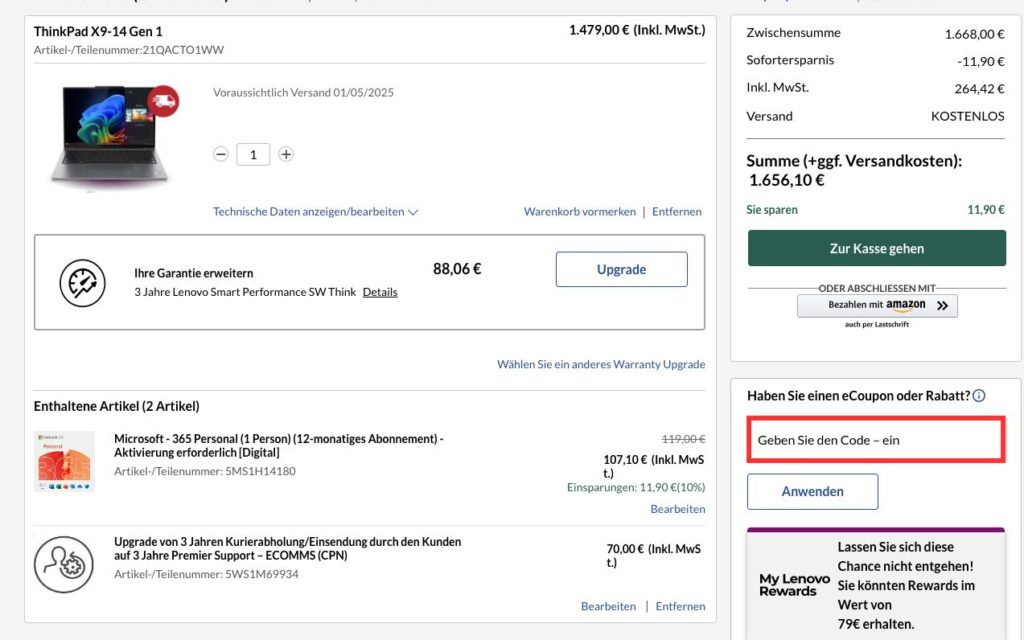
Task: Click the Premier Support service icon
Action: pyautogui.click(x=63, y=564)
